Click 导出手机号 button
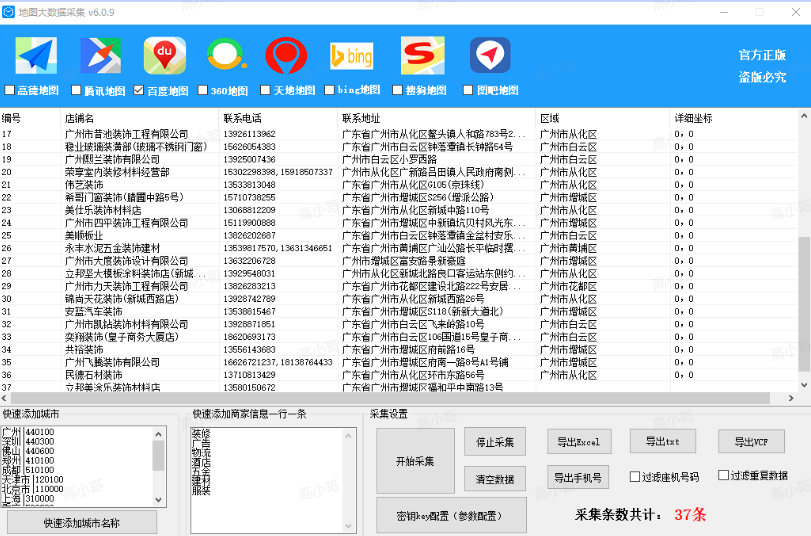The height and width of the screenshot is (536, 811). click(x=578, y=478)
